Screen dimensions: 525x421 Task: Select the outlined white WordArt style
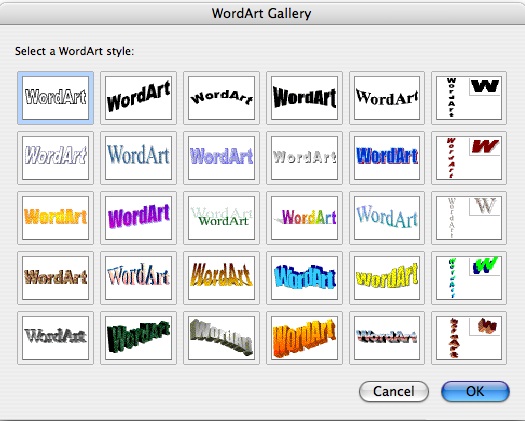[56, 98]
